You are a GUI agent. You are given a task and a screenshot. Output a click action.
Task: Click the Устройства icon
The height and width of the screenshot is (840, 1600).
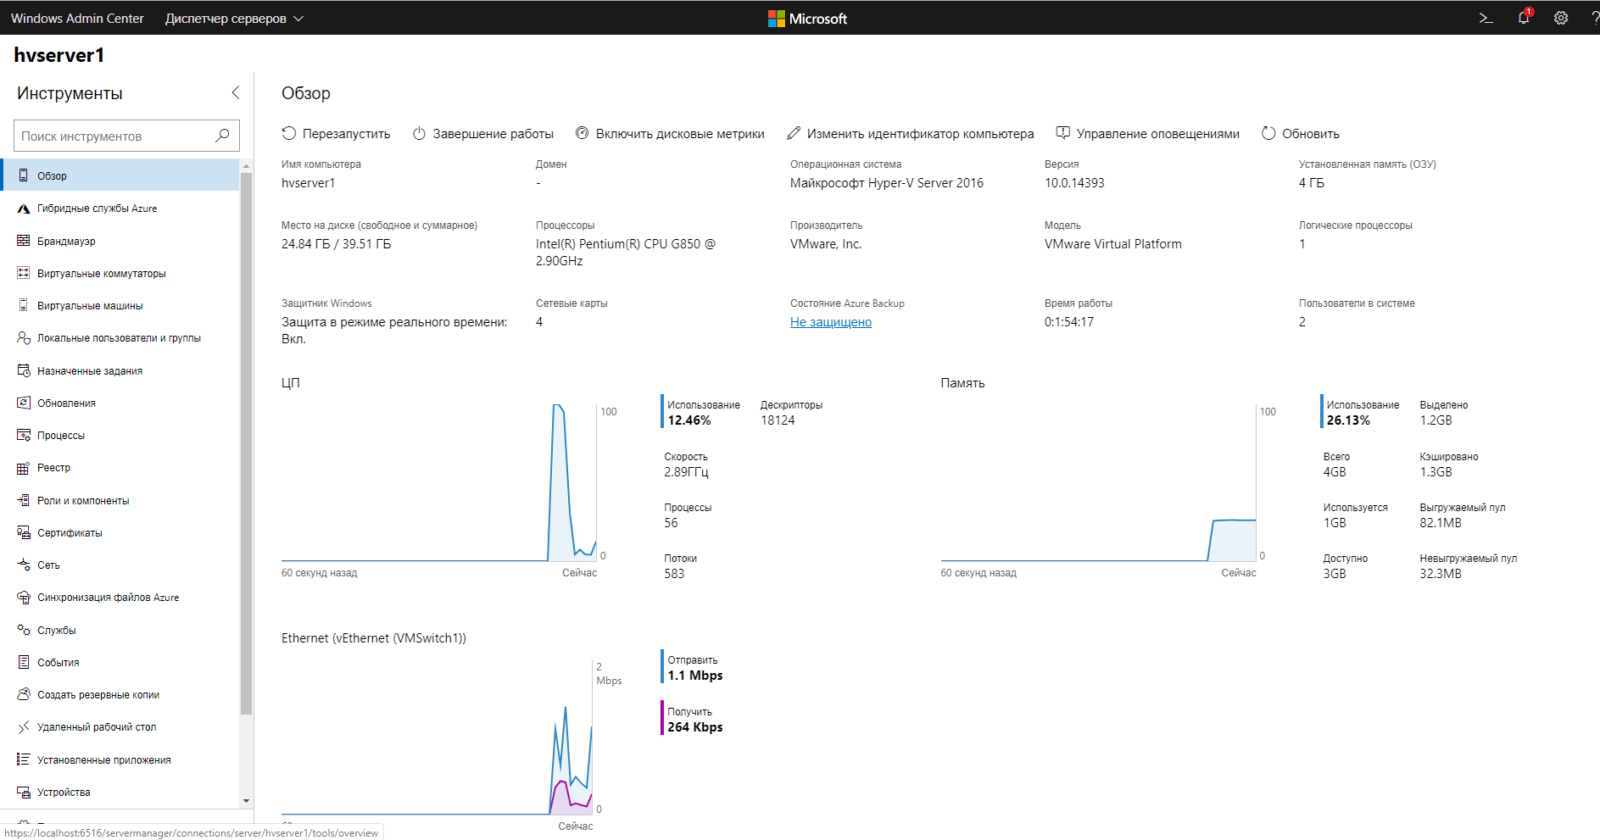[x=23, y=792]
